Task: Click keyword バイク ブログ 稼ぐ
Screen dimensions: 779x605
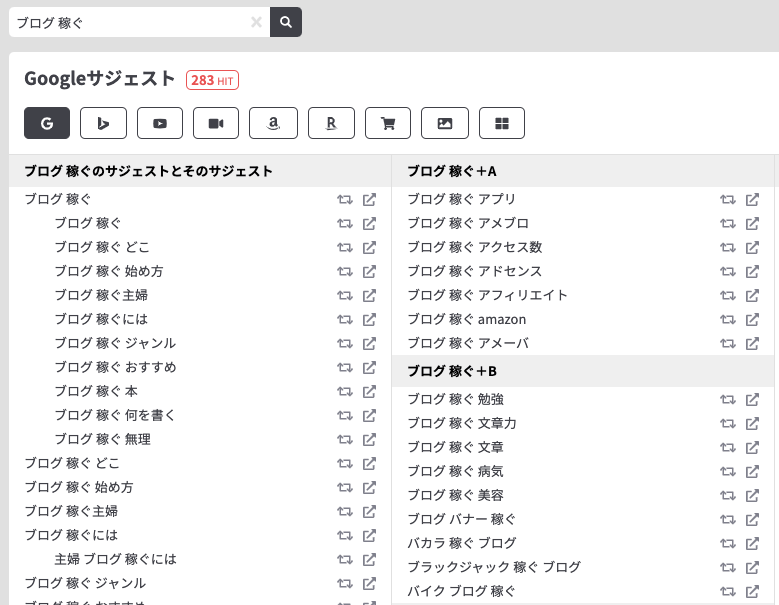Action: 462,591
